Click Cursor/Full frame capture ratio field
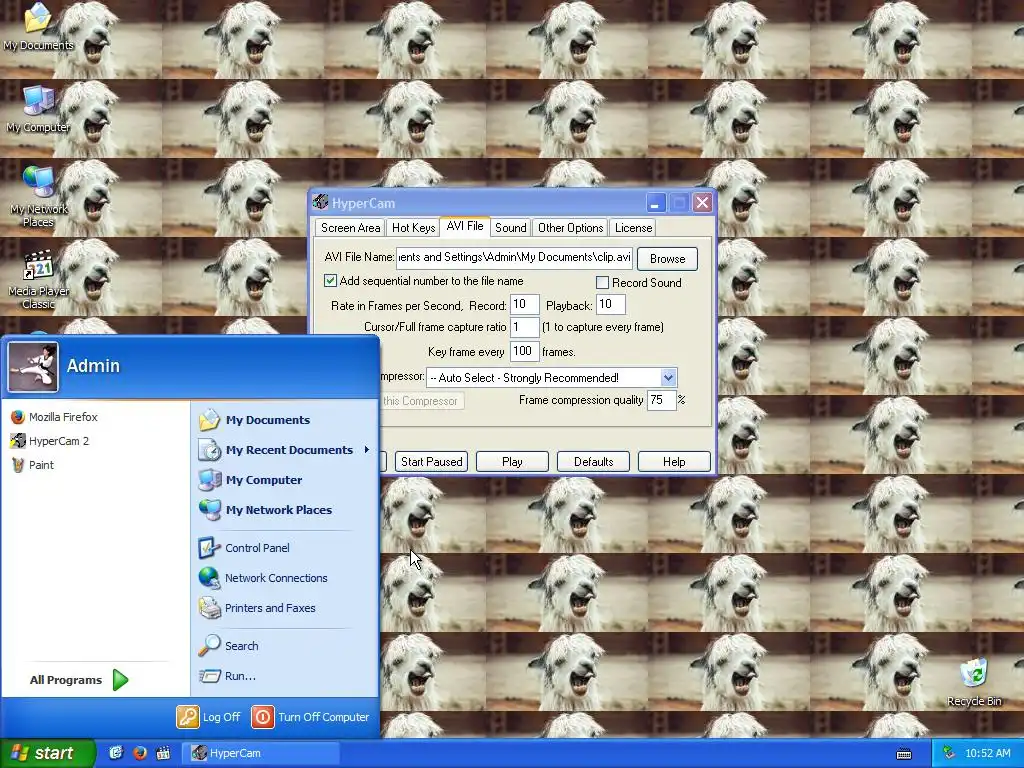The width and height of the screenshot is (1024, 768). pos(524,327)
